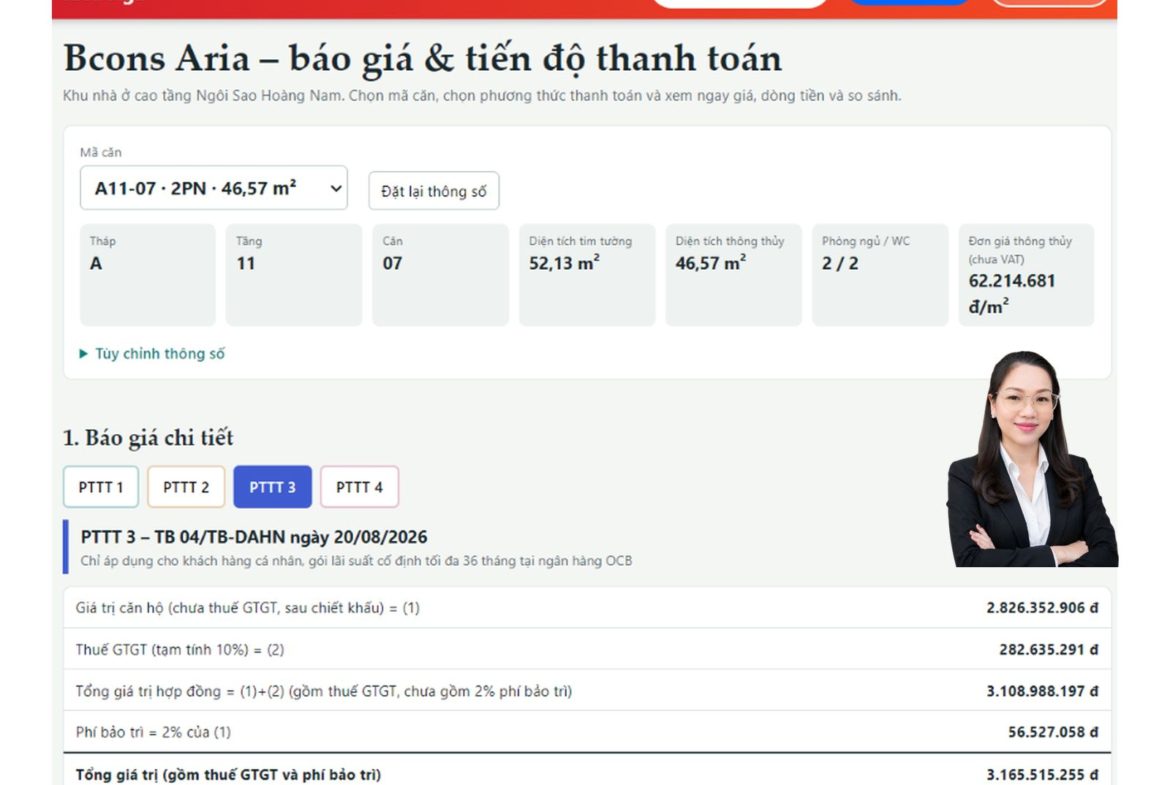This screenshot has height=785, width=1170.
Task: Select the PTTT 4 tab
Action: (x=359, y=487)
